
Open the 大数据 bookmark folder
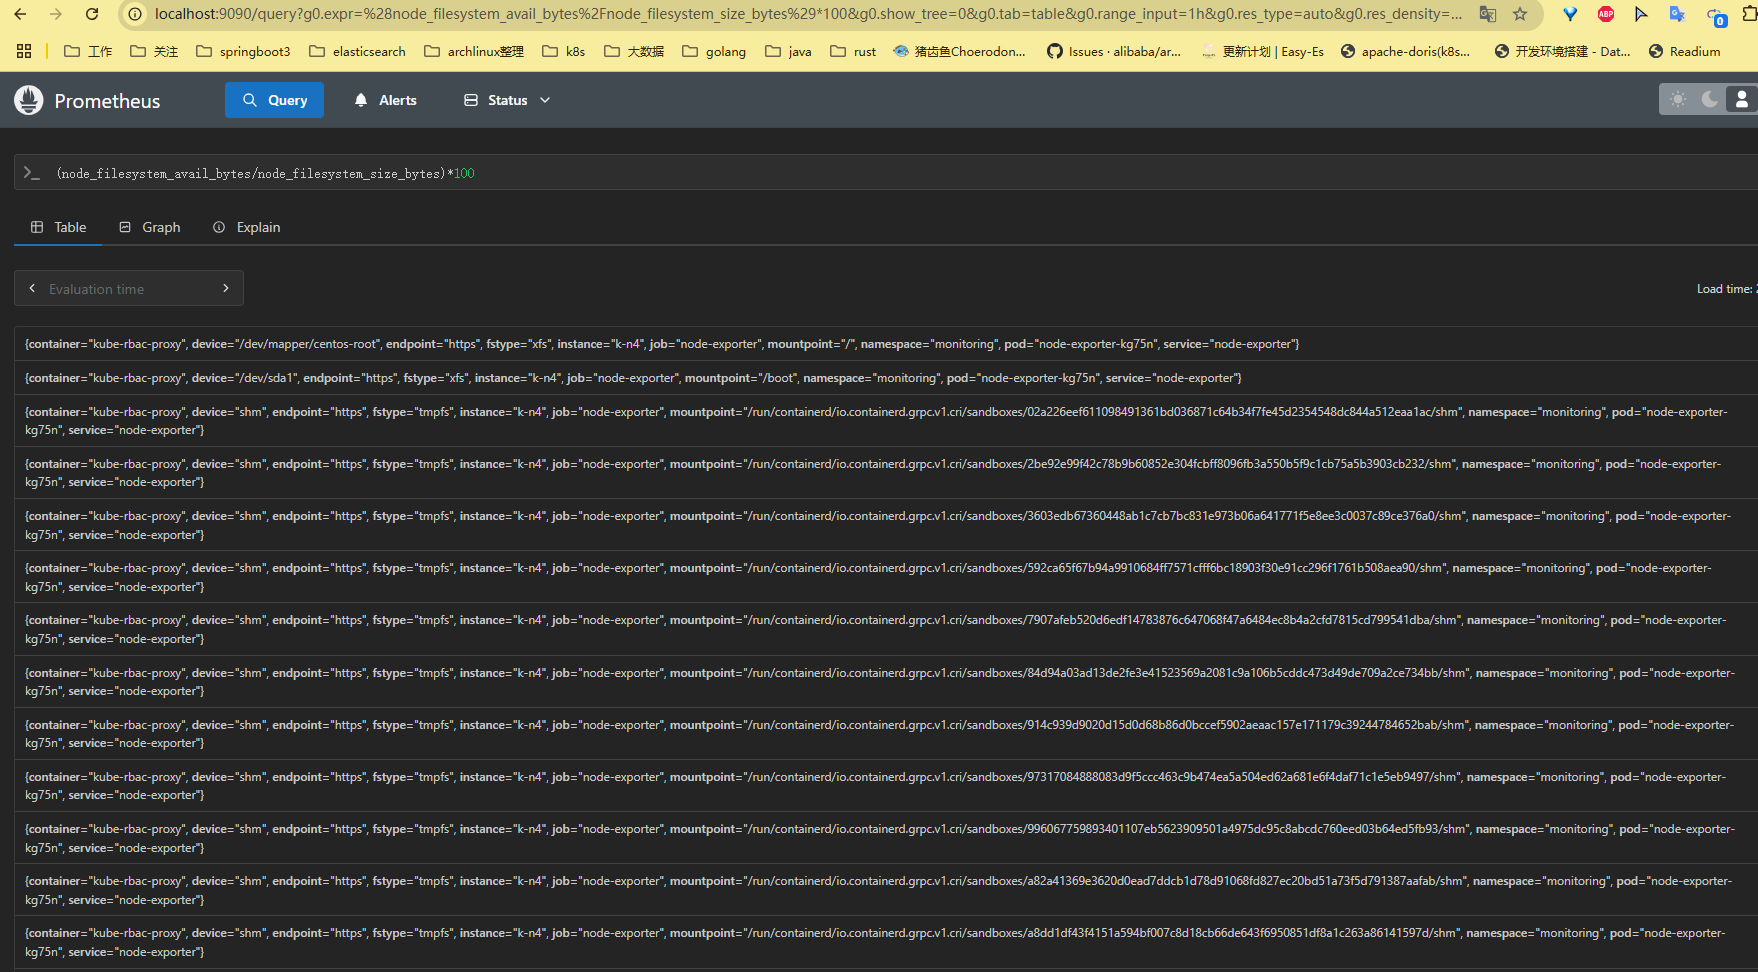click(634, 51)
